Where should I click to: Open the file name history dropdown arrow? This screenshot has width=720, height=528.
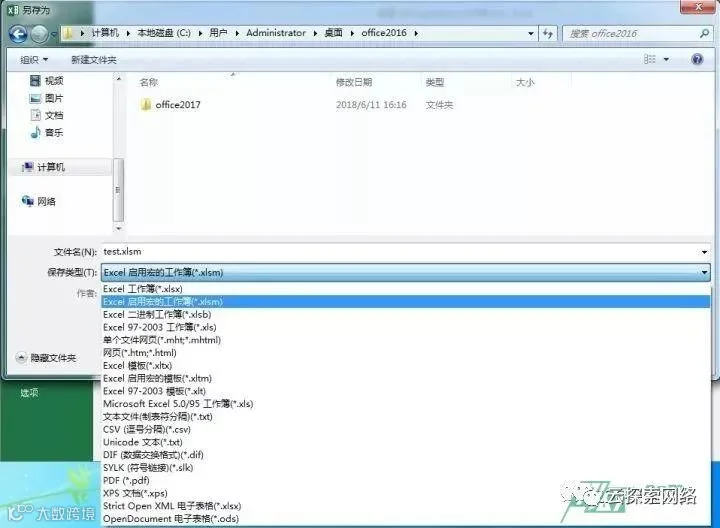click(x=704, y=252)
